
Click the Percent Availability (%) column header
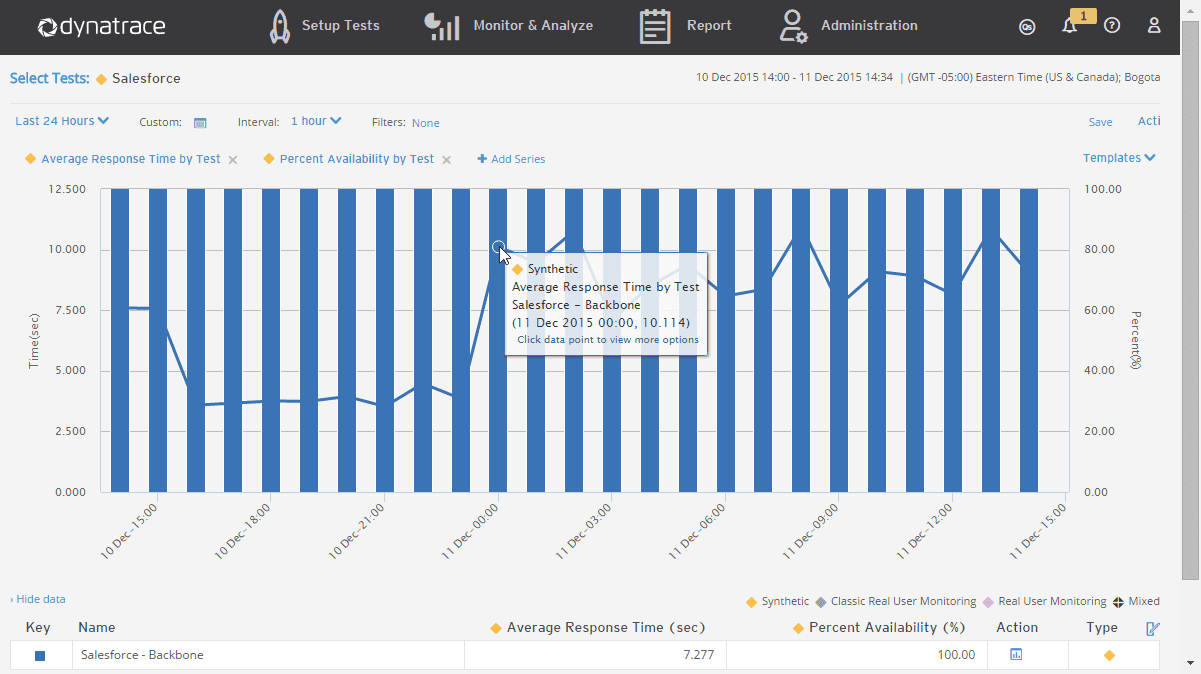click(x=887, y=628)
